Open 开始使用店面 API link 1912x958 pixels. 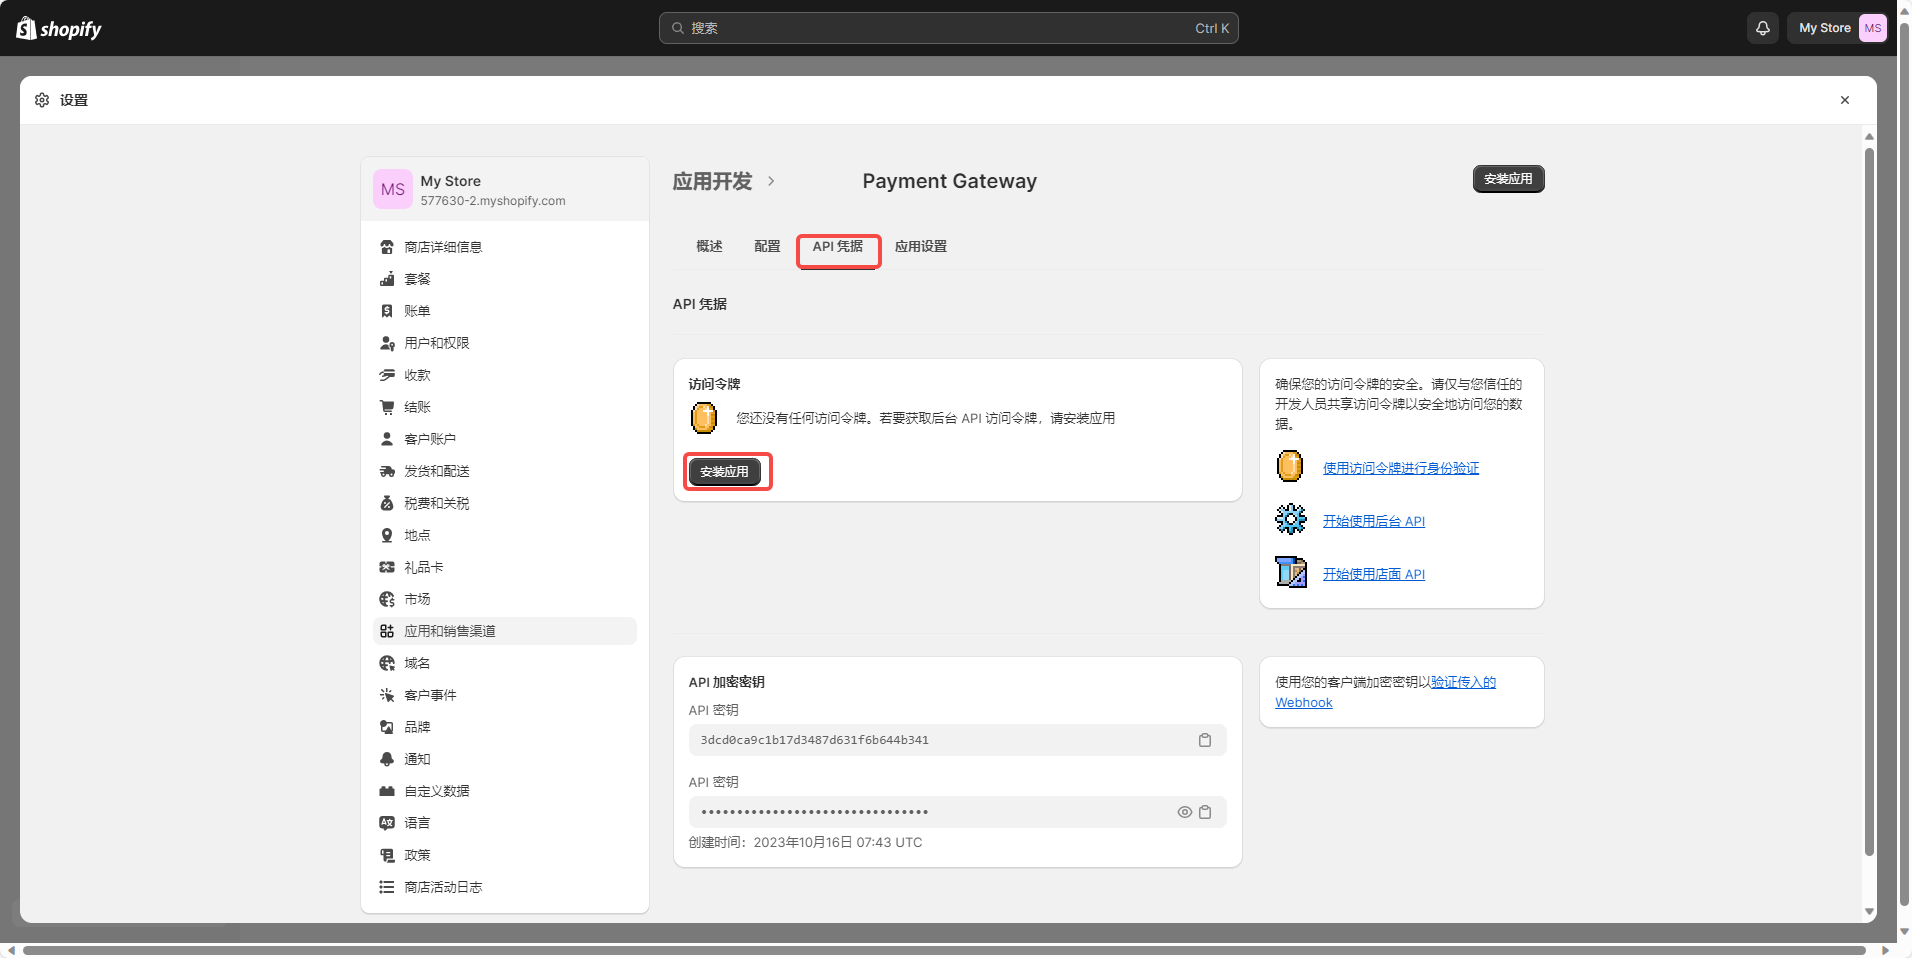click(1374, 574)
